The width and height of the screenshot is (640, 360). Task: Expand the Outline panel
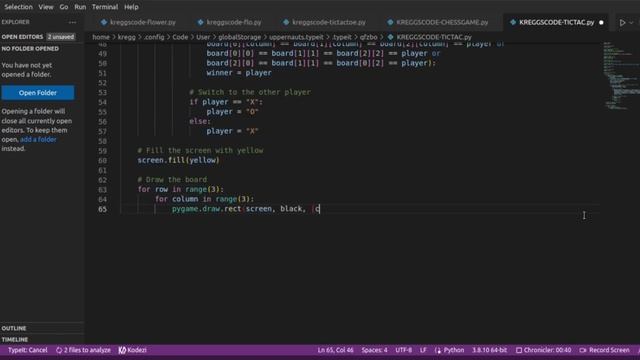click(x=14, y=328)
